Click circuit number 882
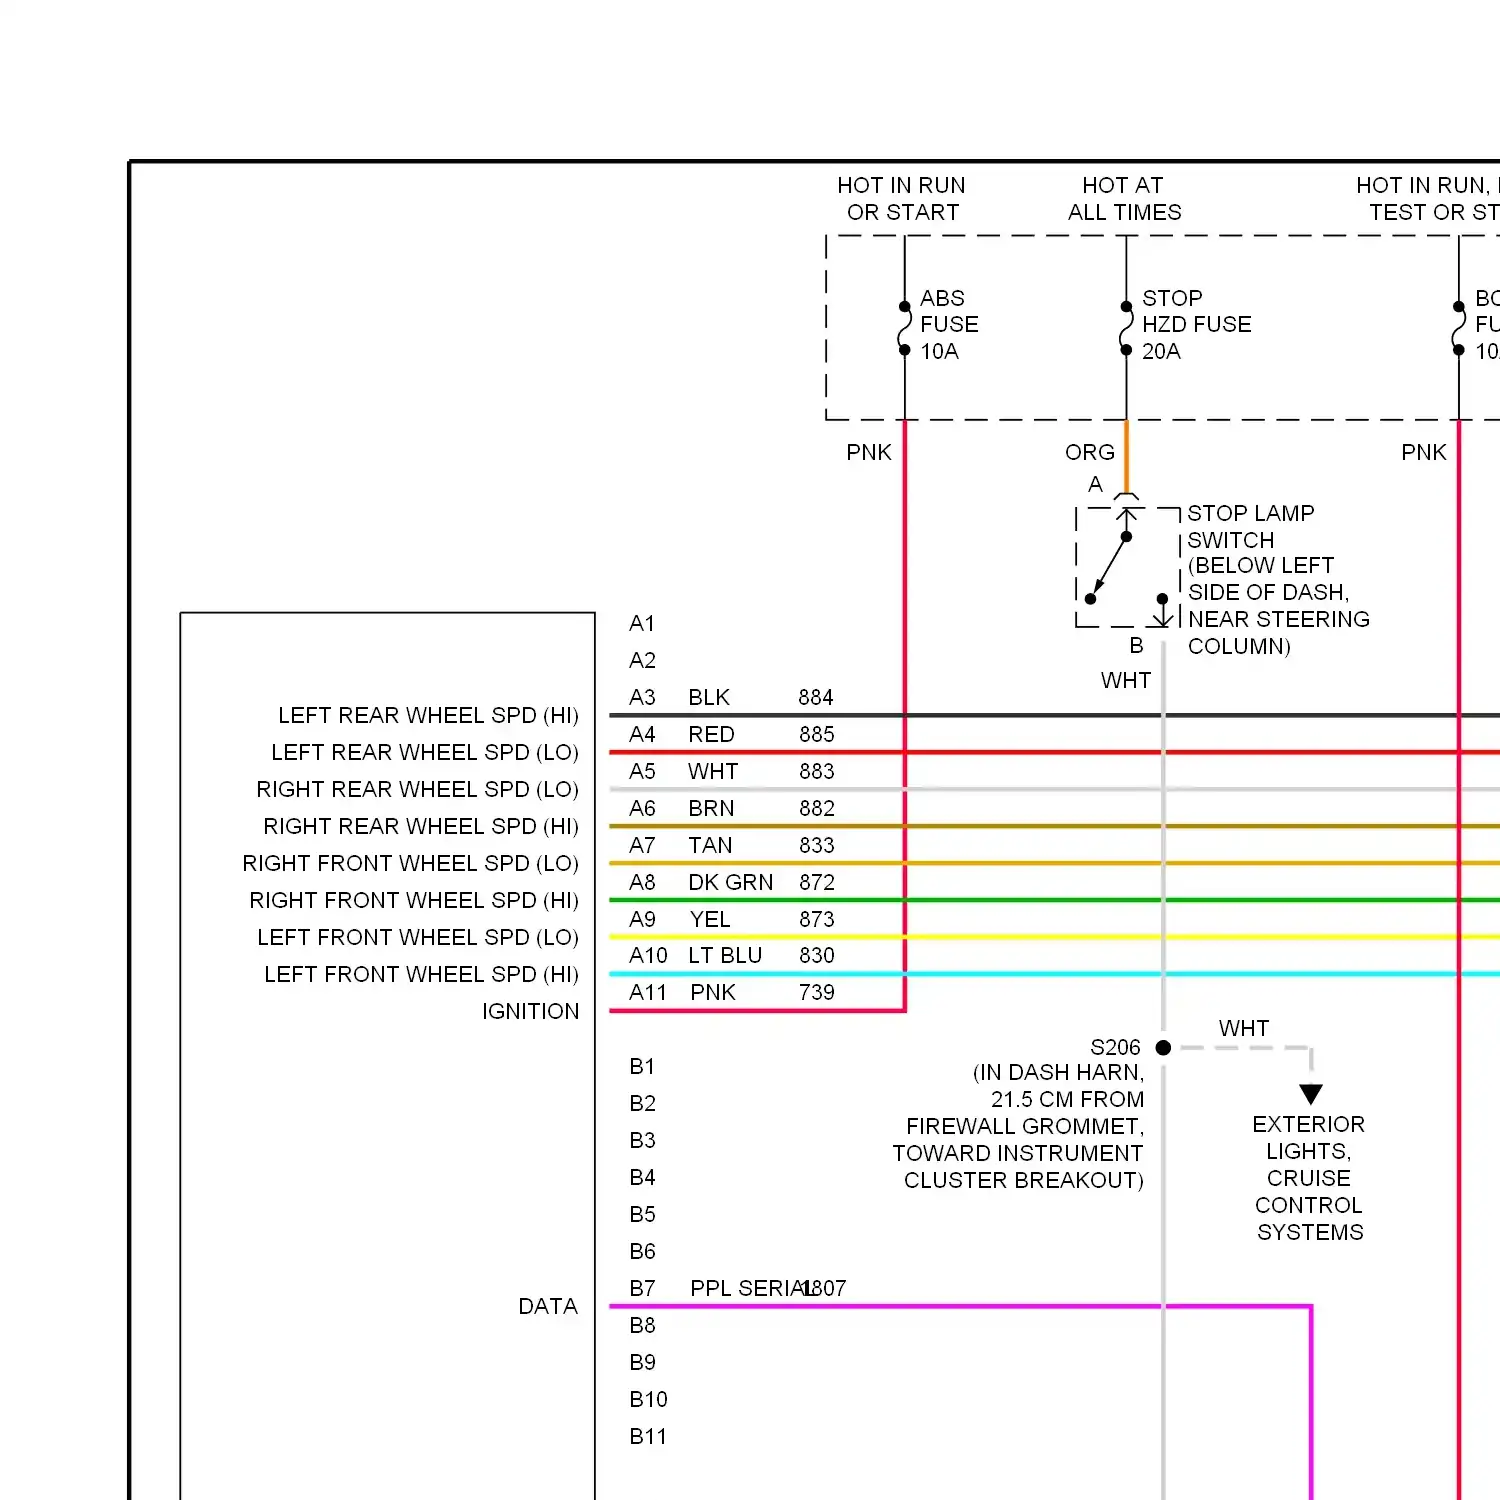The image size is (1500, 1500). click(816, 809)
